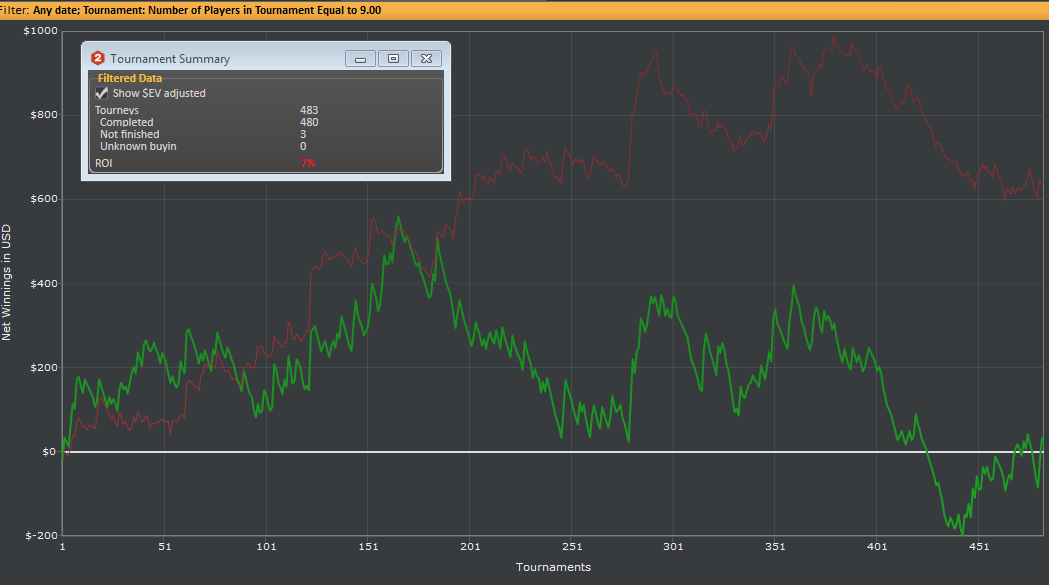Viewport: 1049px width, 585px height.
Task: Click the 451 x-axis tick label
Action: click(979, 547)
